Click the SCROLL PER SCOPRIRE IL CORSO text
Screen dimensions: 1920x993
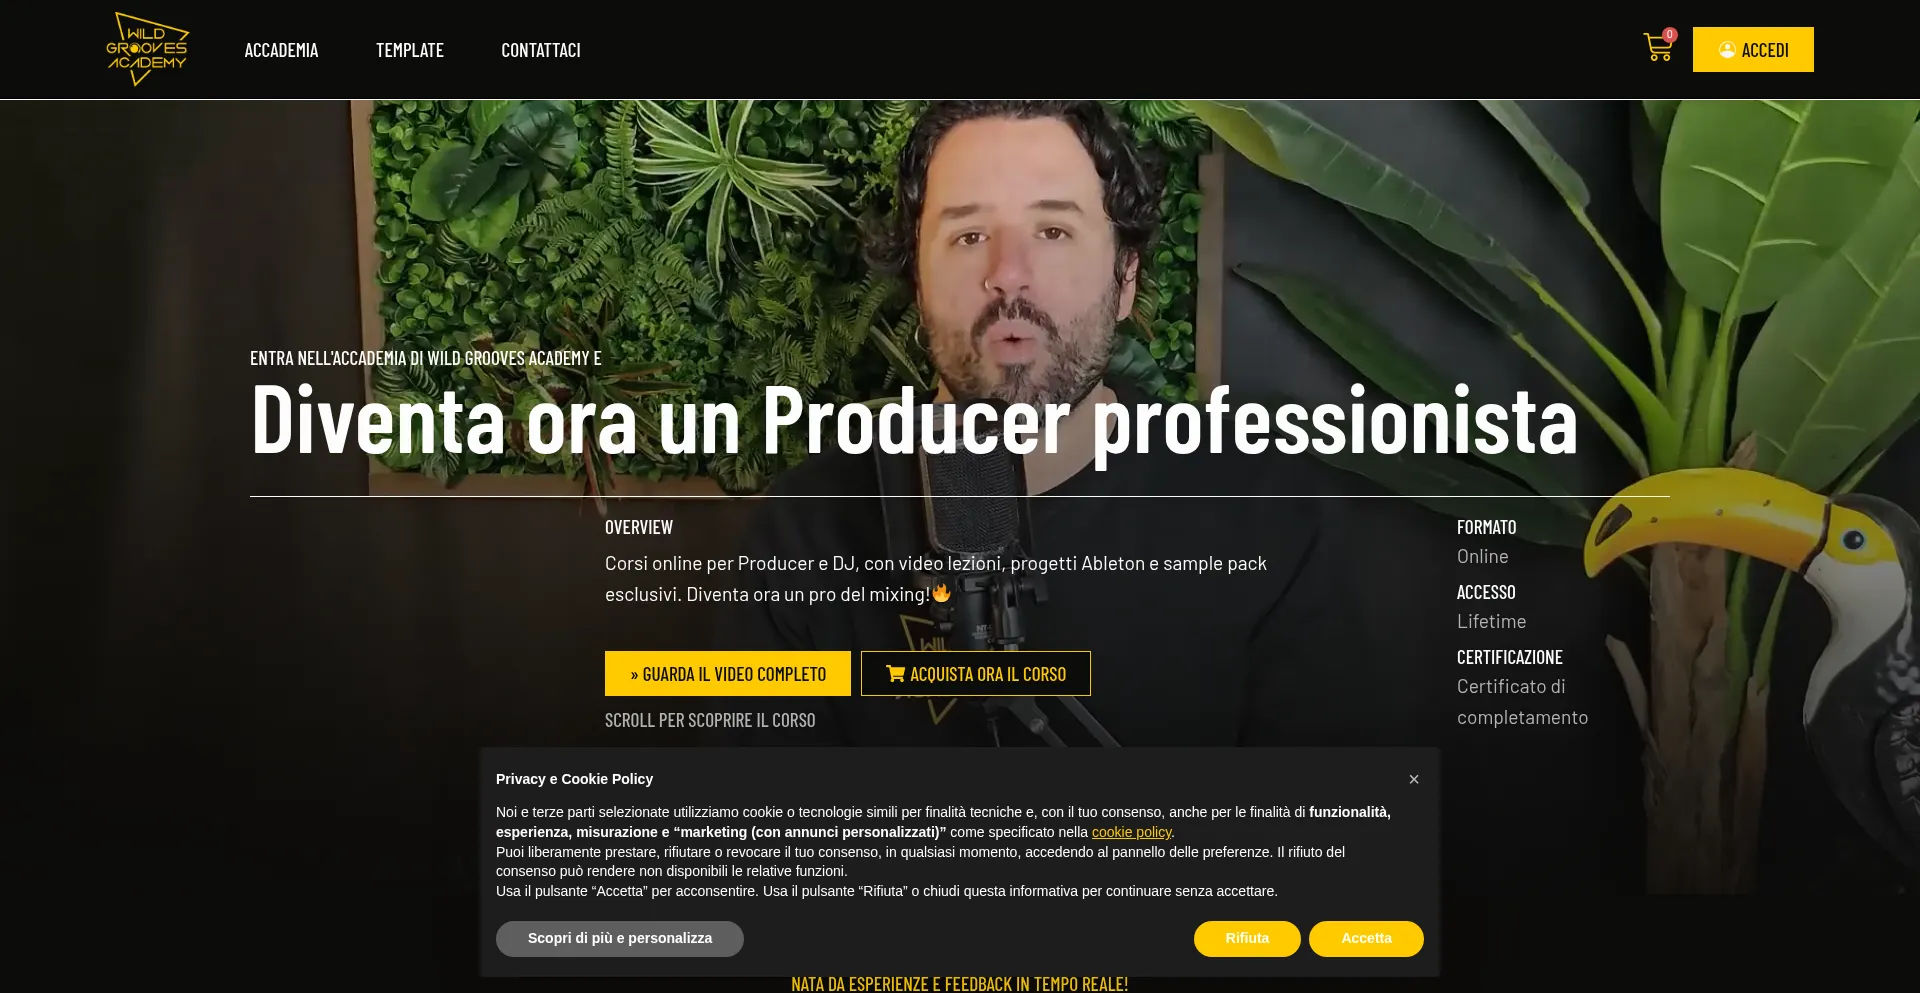[x=710, y=720]
